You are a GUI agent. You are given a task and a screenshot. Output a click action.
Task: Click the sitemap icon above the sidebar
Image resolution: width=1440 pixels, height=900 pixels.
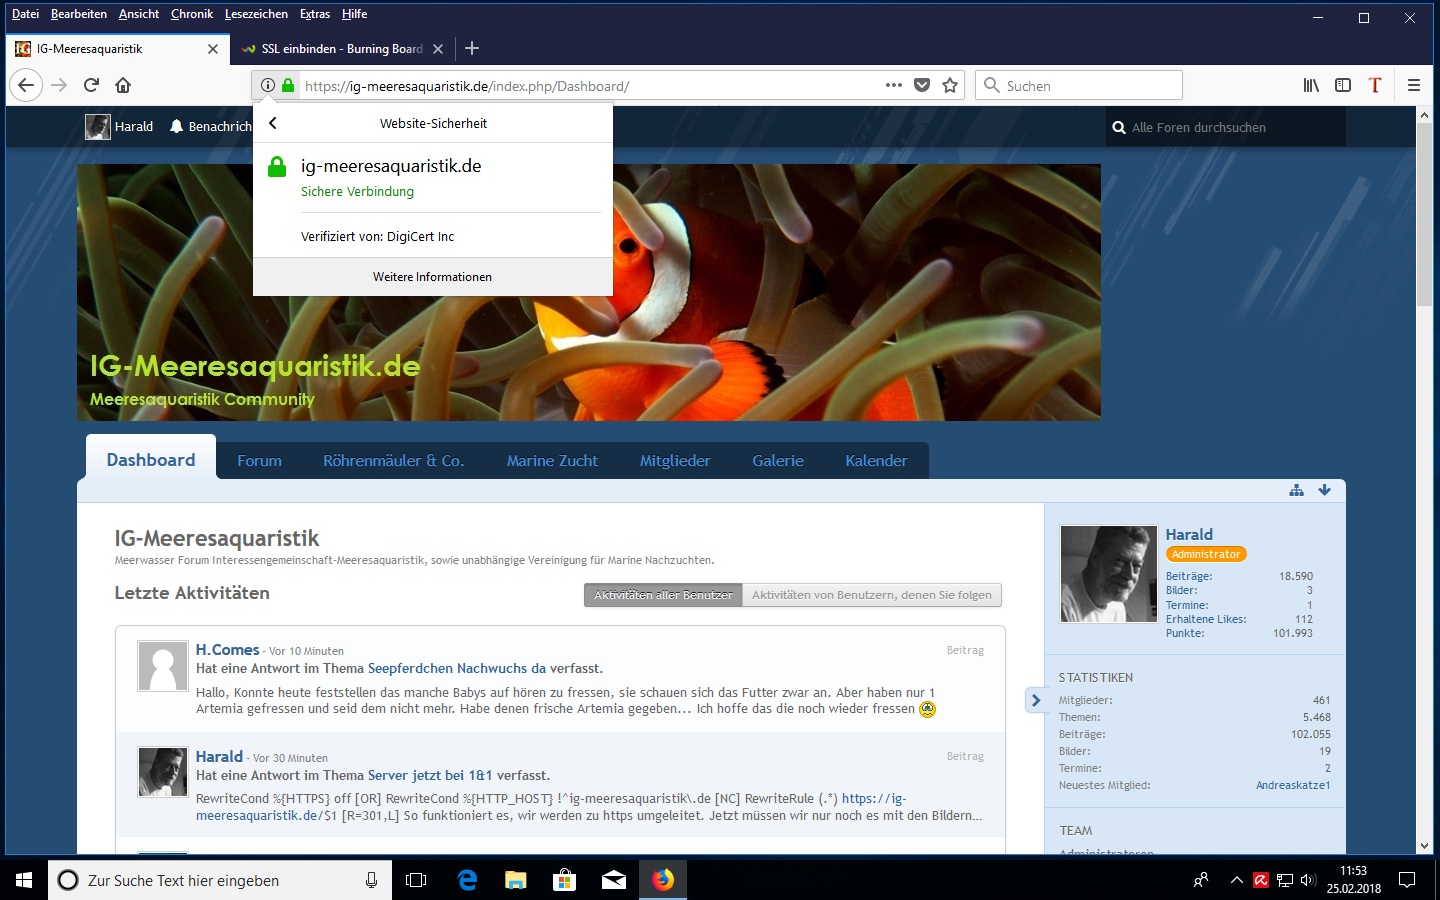coord(1296,490)
